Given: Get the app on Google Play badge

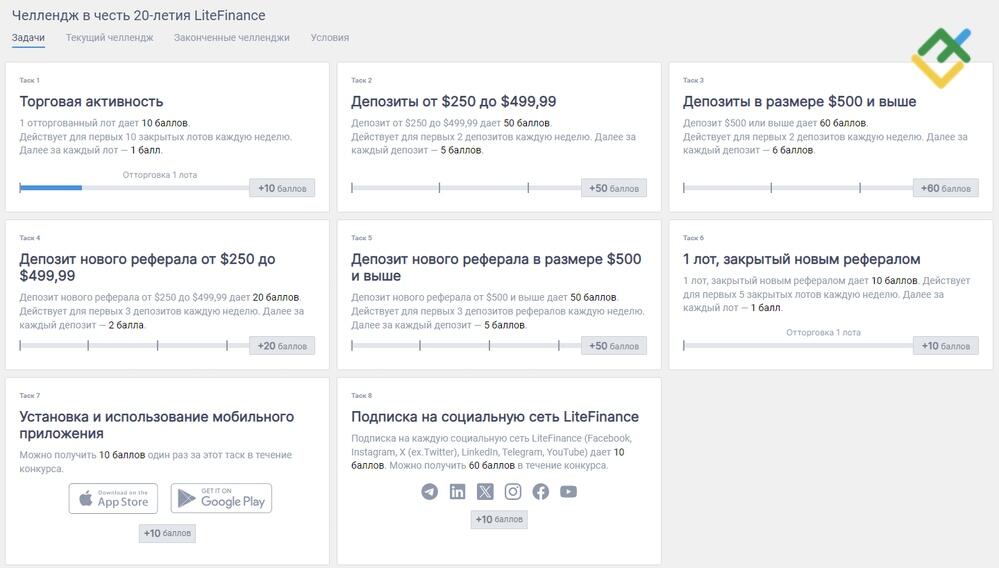Looking at the screenshot, I should point(221,498).
